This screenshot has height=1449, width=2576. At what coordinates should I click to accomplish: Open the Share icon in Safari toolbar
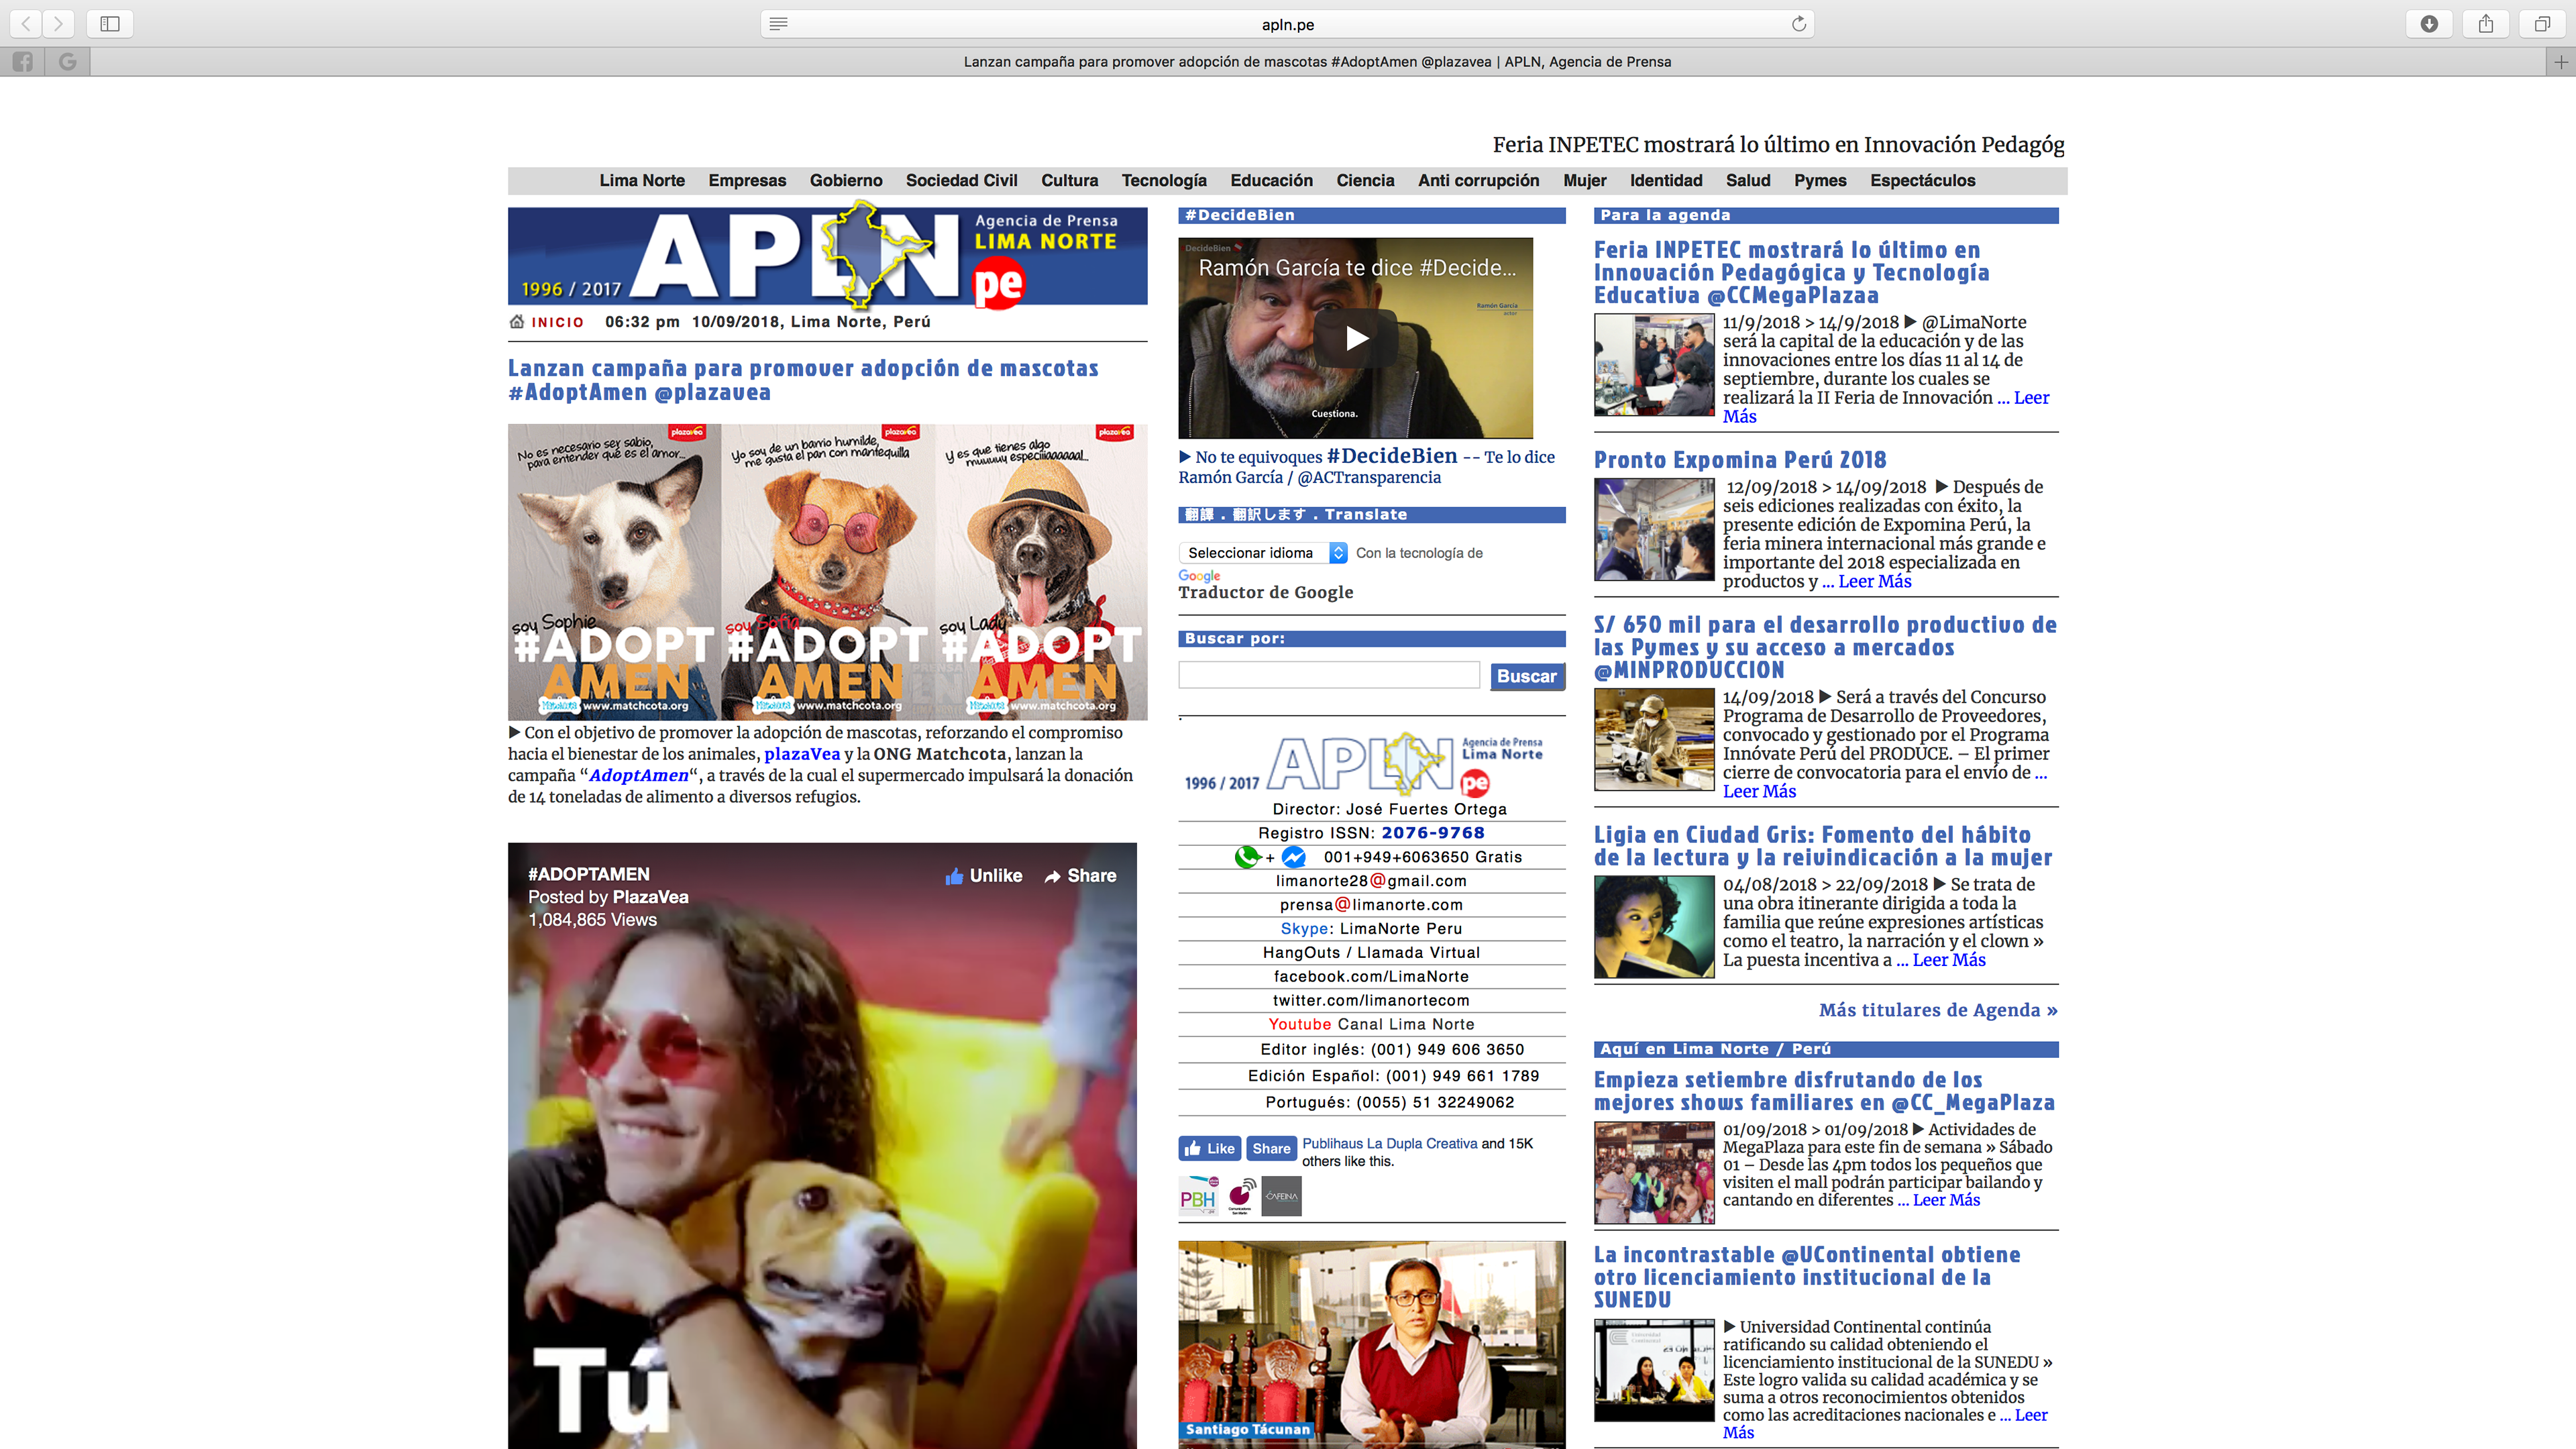(2486, 24)
